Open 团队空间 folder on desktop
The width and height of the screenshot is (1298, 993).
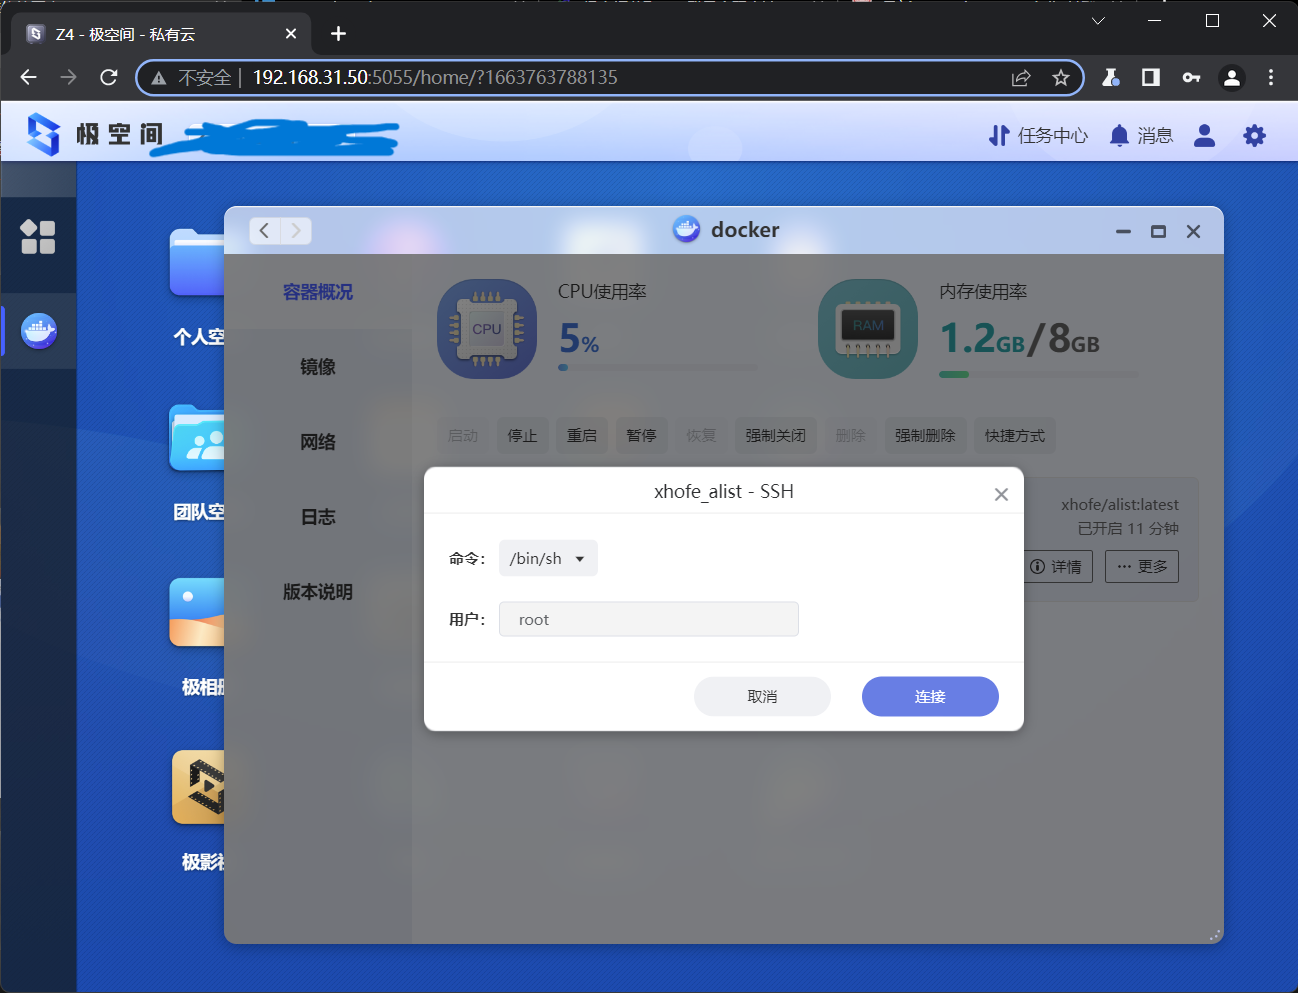point(197,438)
